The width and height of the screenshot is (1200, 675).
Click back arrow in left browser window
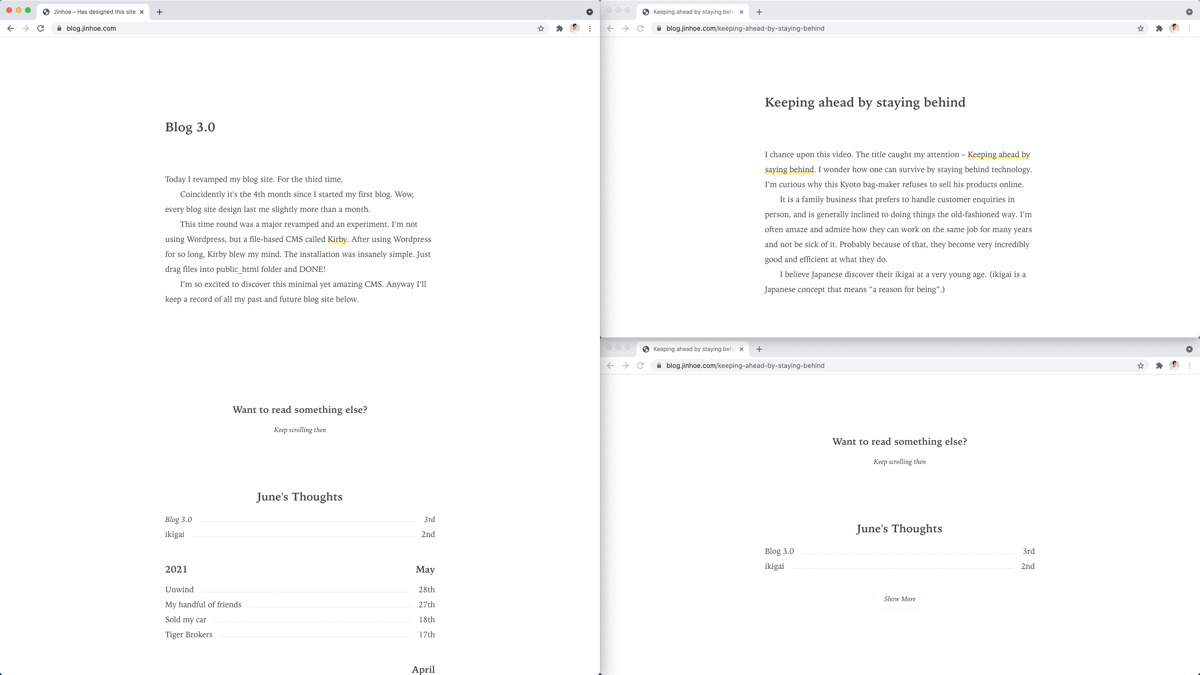tap(11, 28)
